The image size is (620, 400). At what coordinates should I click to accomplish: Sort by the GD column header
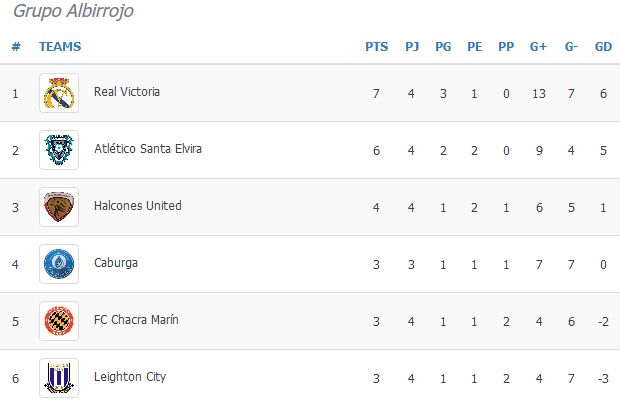(603, 46)
